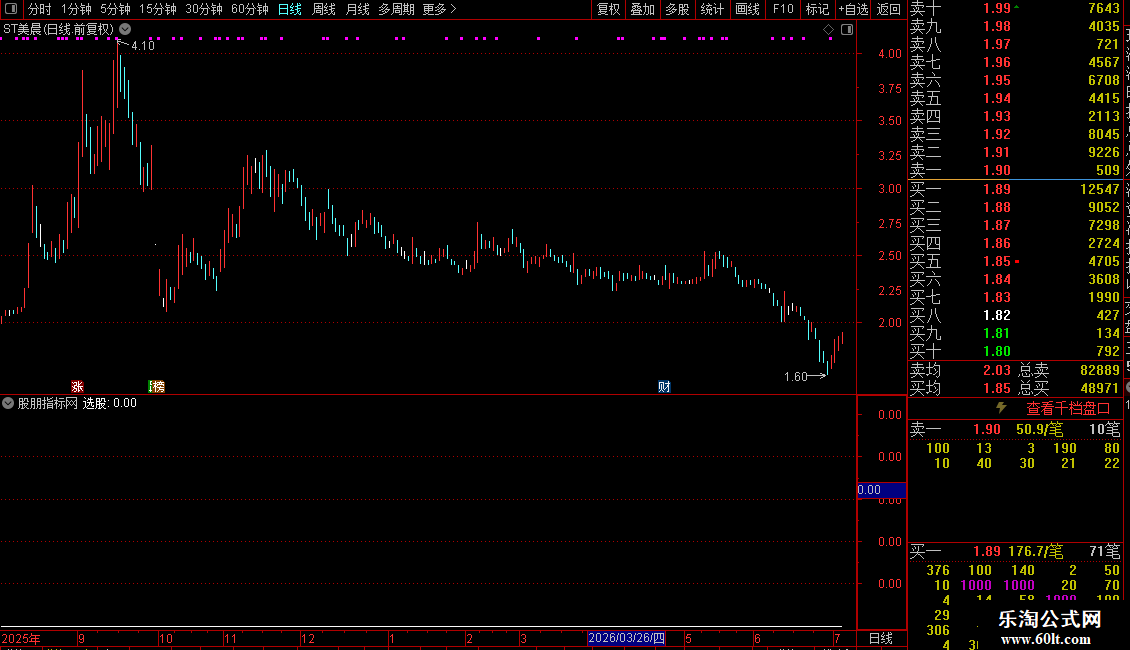This screenshot has height=650, width=1130.
Task: Open the 查看千档盘口 link
Action: pos(1068,409)
